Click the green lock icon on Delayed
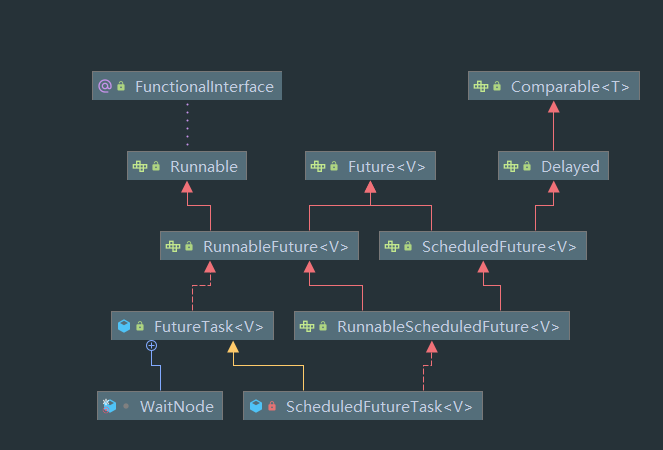 pyautogui.click(x=525, y=167)
